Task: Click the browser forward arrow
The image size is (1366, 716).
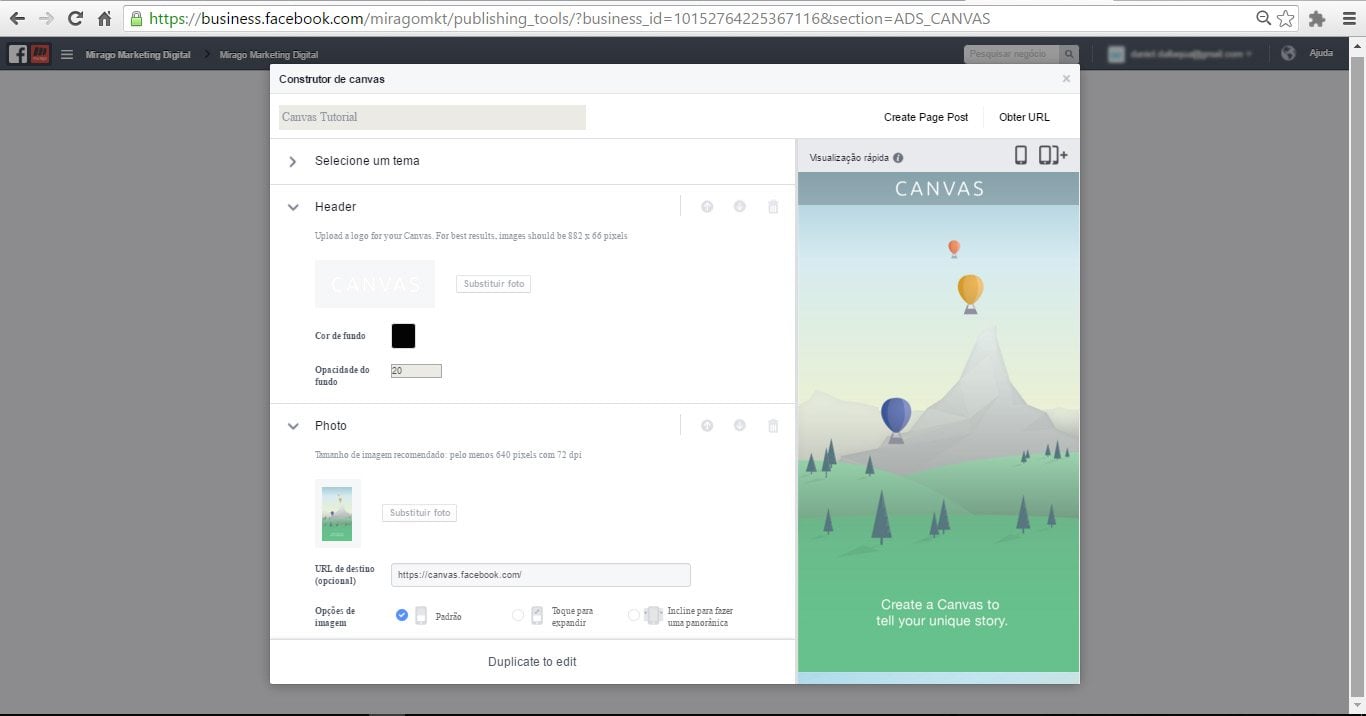Action: 46,18
